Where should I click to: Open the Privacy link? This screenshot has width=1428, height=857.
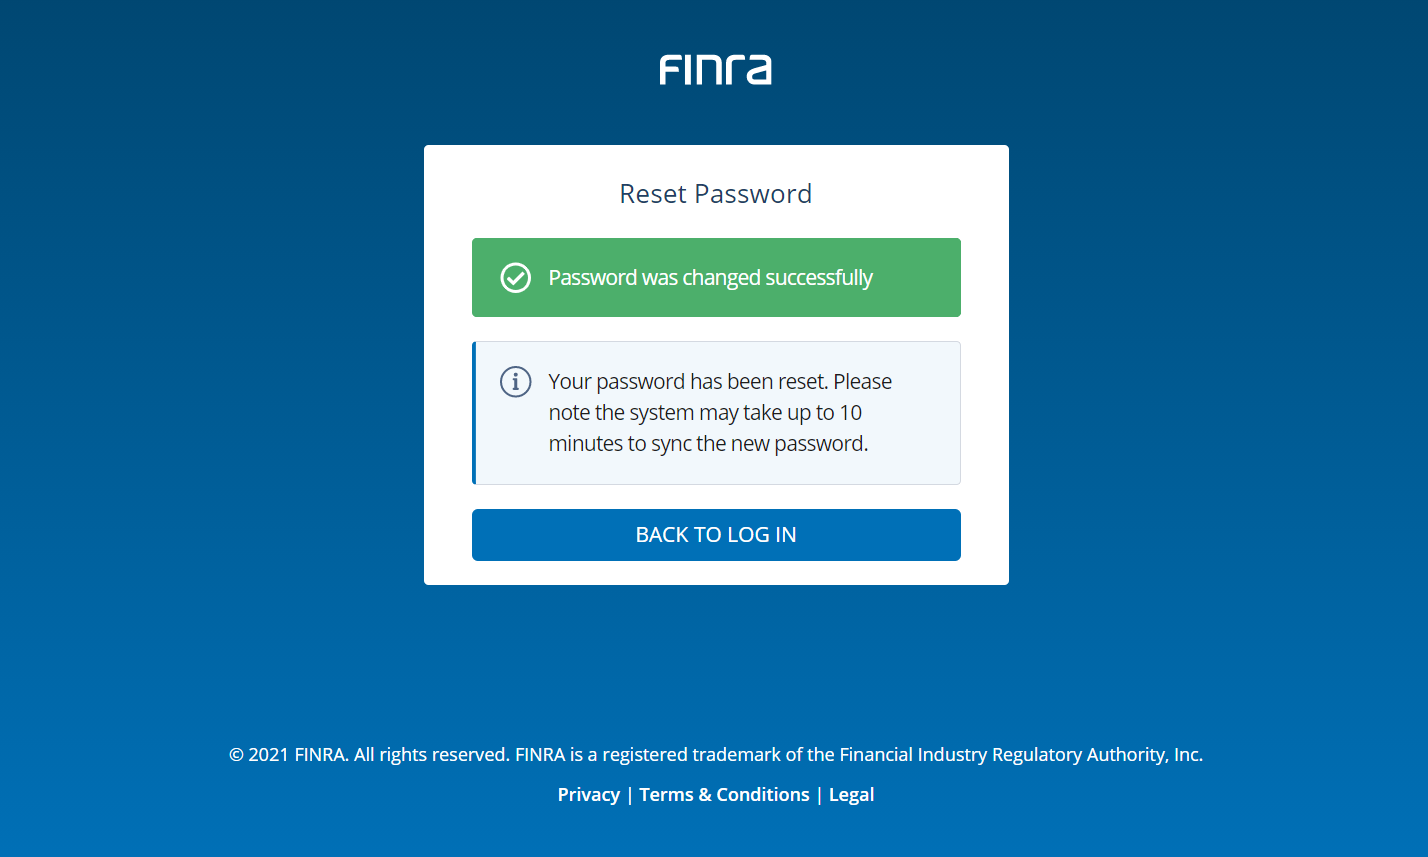(588, 795)
